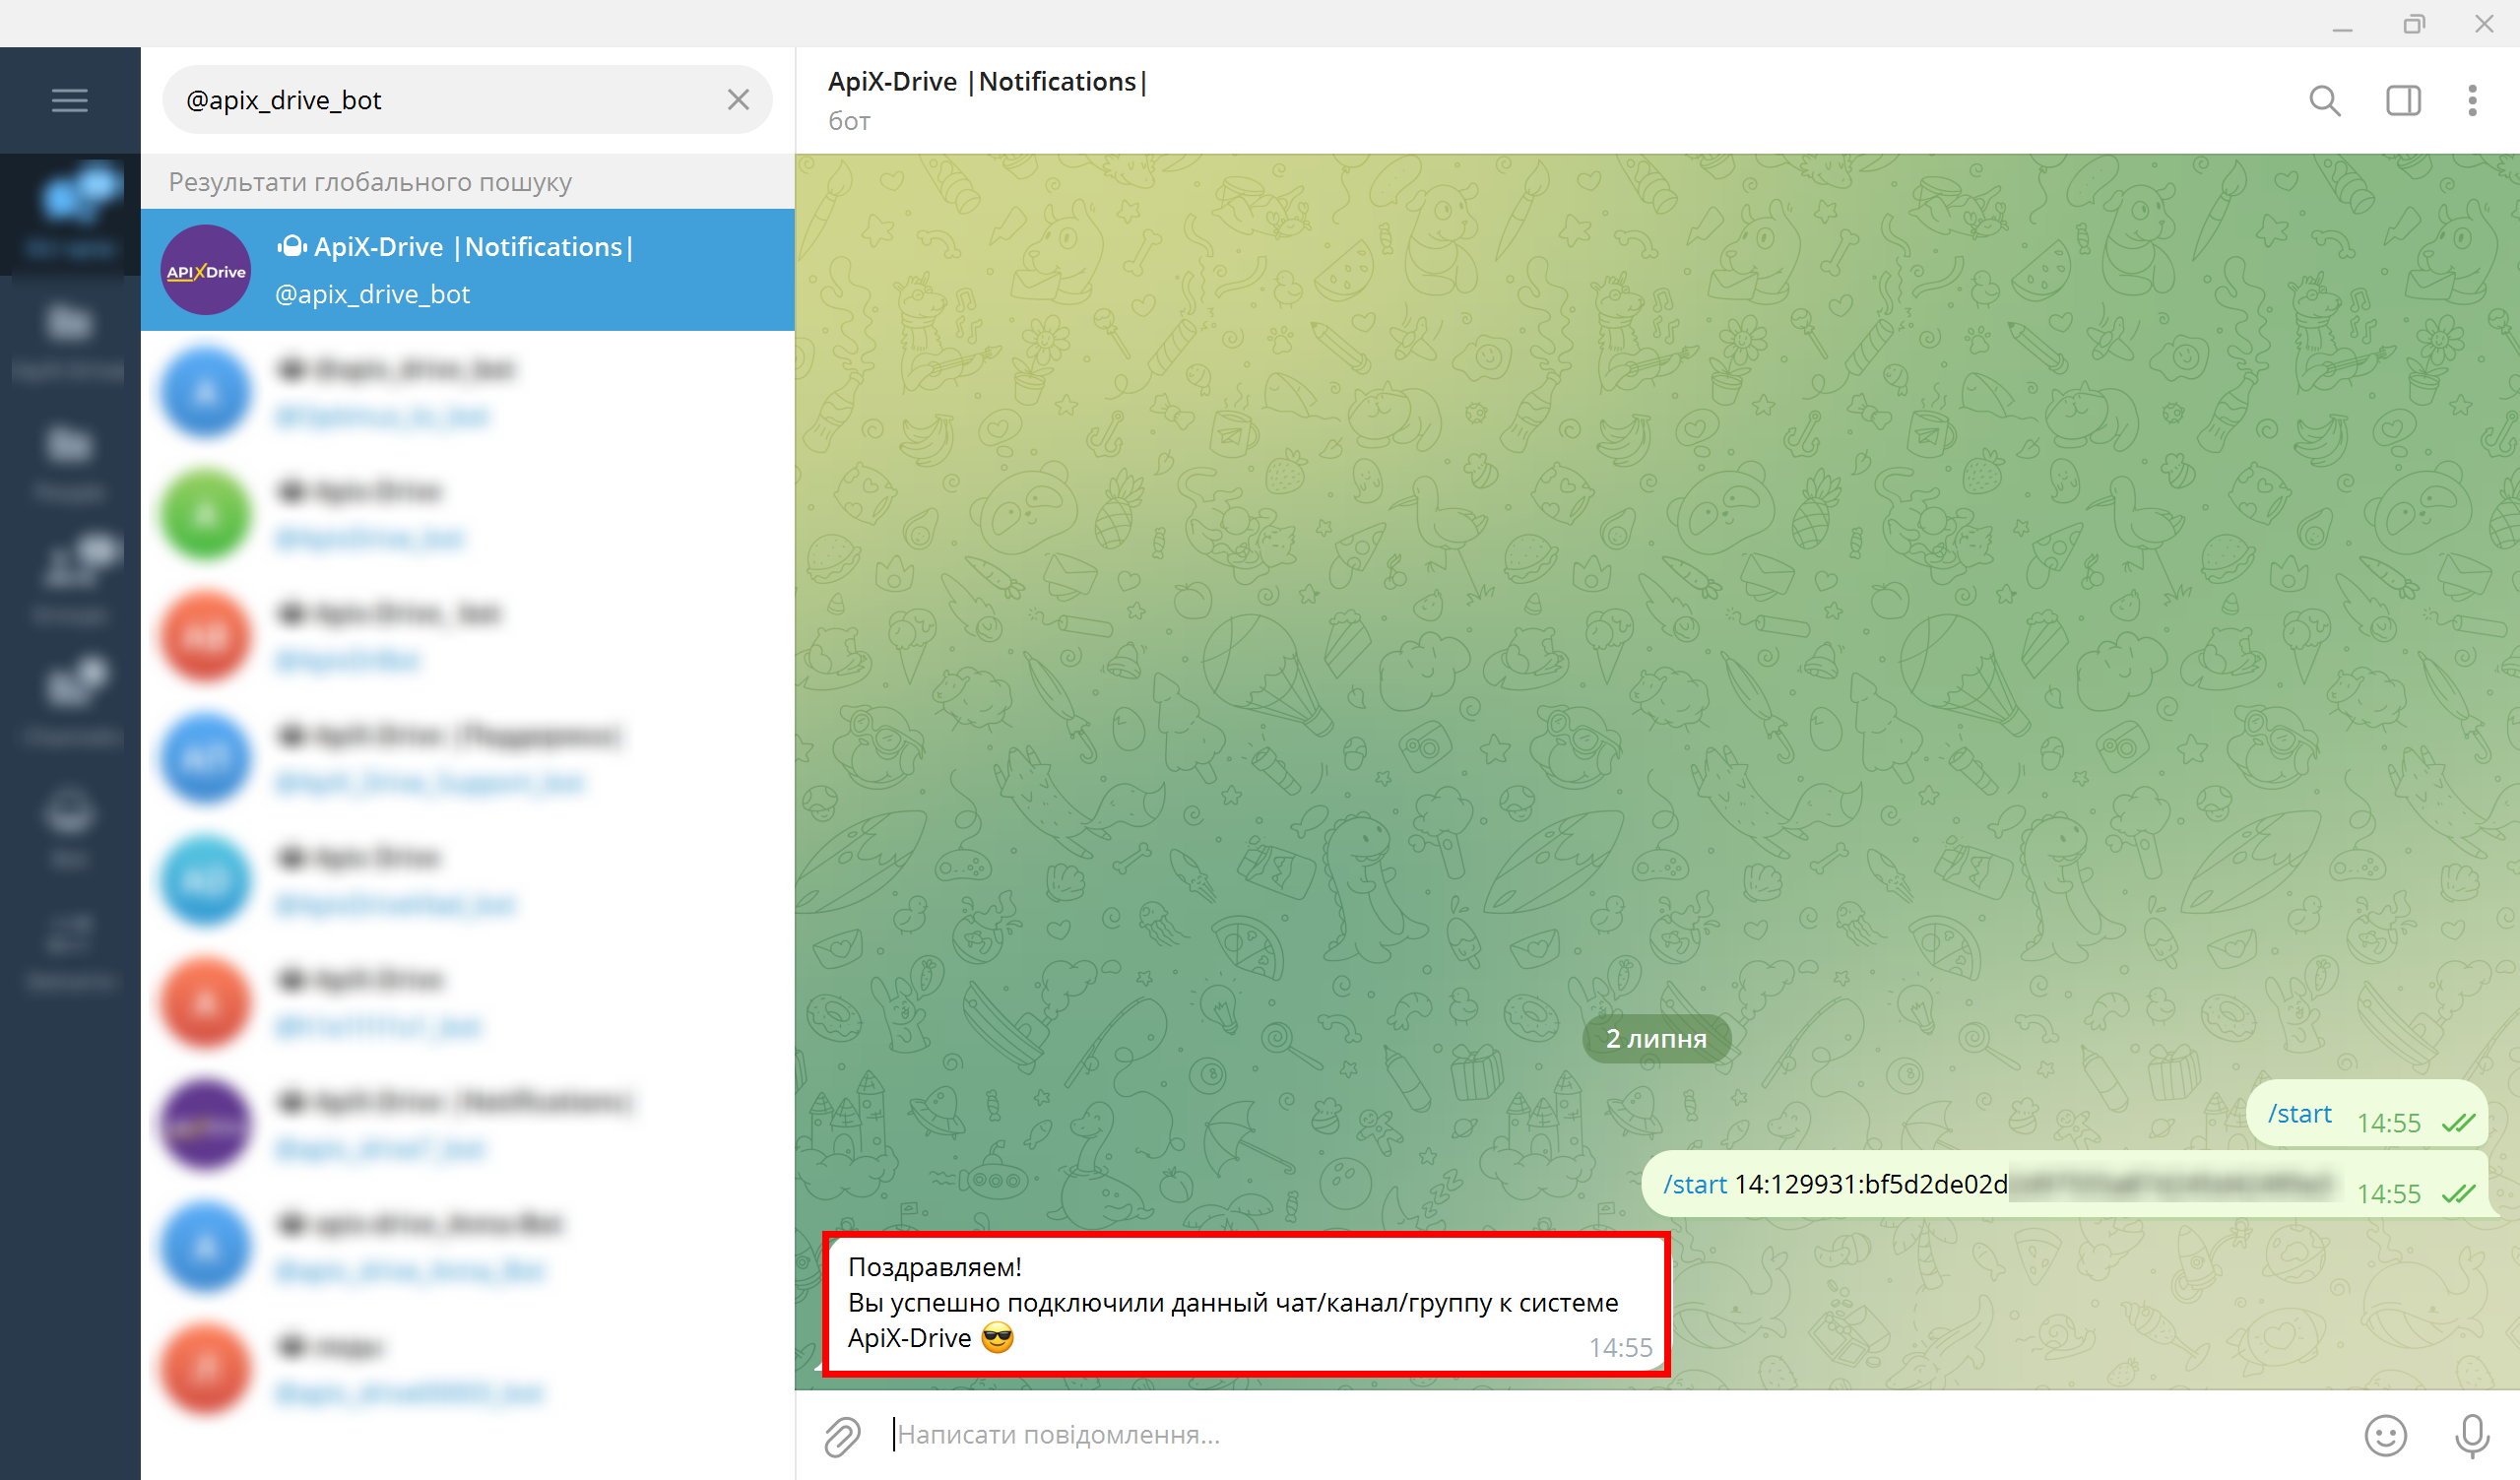Search within this chat
The width and height of the screenshot is (2520, 1480).
click(2325, 100)
